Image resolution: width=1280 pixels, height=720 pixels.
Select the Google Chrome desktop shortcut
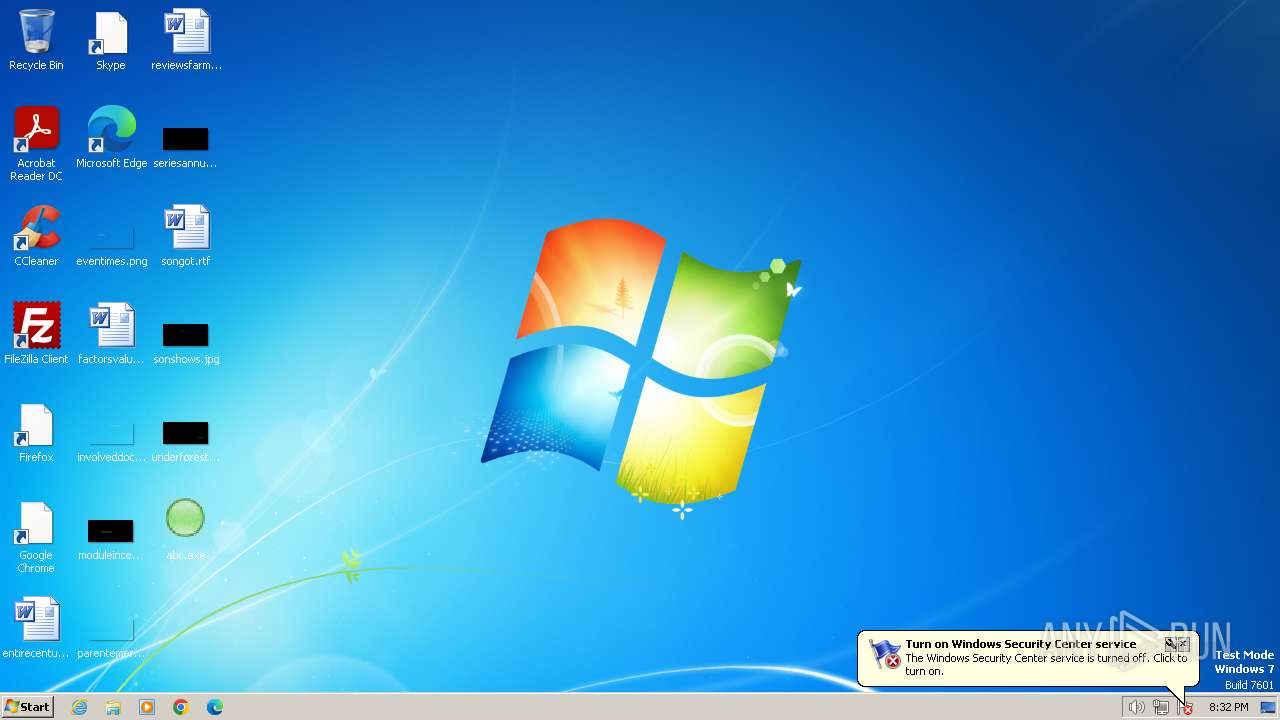click(x=36, y=537)
